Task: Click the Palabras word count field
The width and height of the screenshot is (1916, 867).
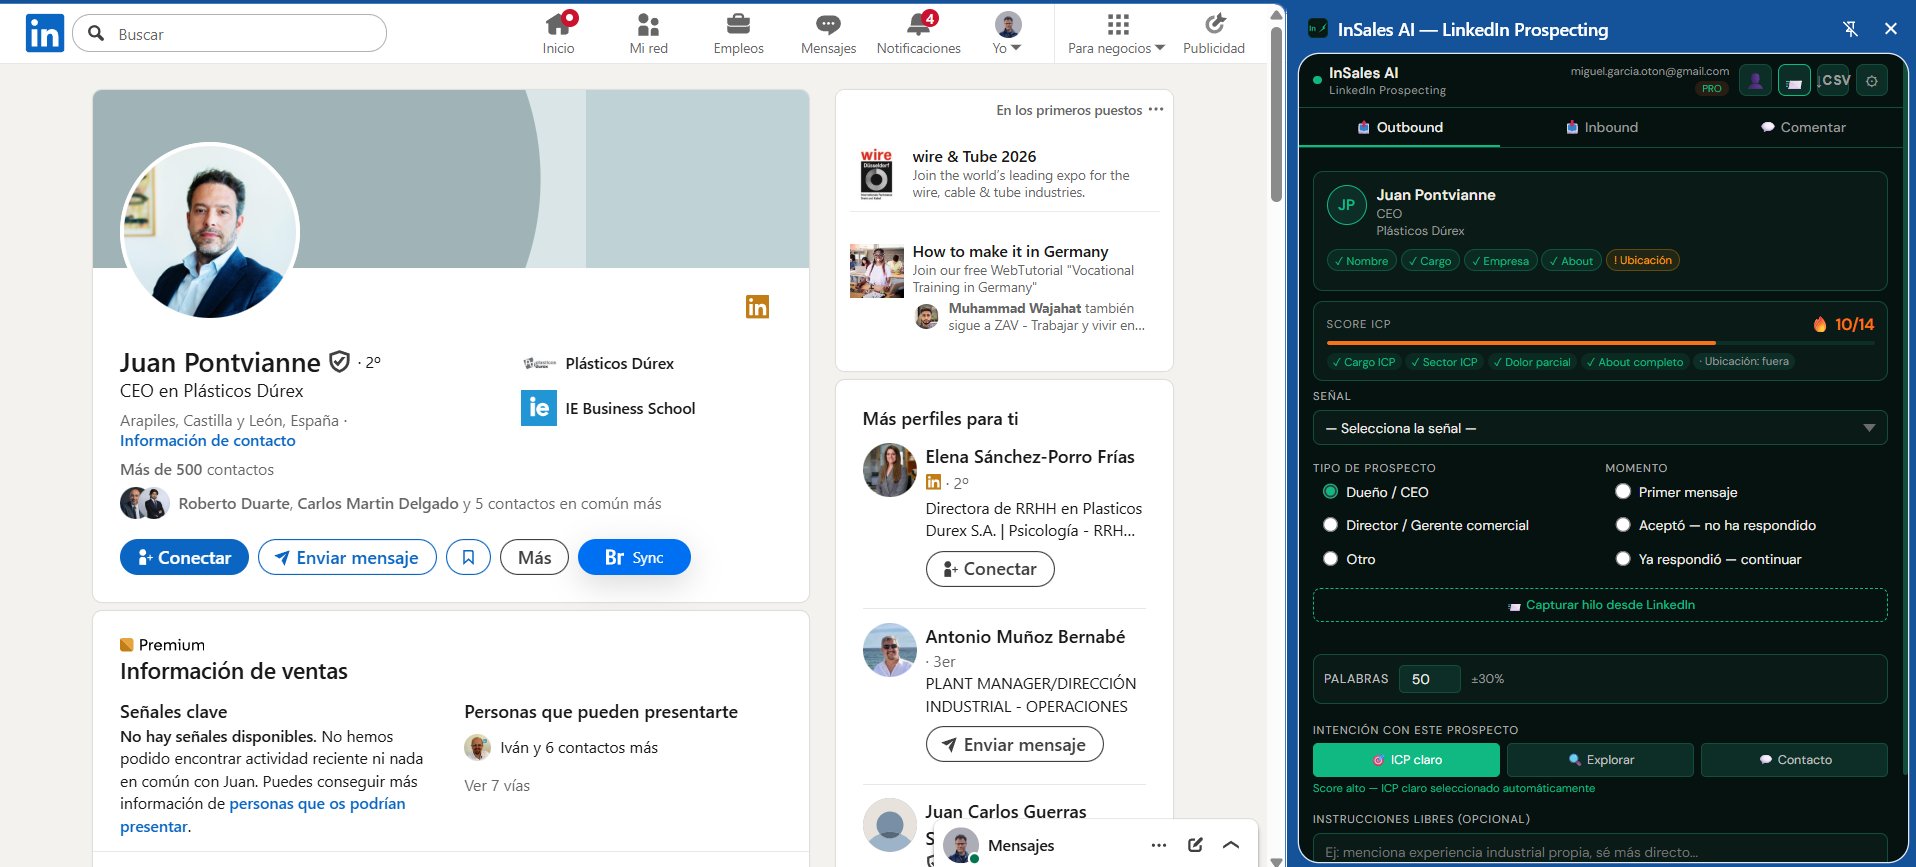Action: click(1429, 679)
